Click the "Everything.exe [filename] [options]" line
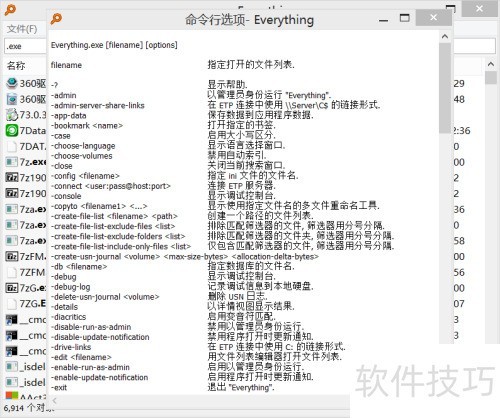The height and width of the screenshot is (418, 500). click(114, 45)
